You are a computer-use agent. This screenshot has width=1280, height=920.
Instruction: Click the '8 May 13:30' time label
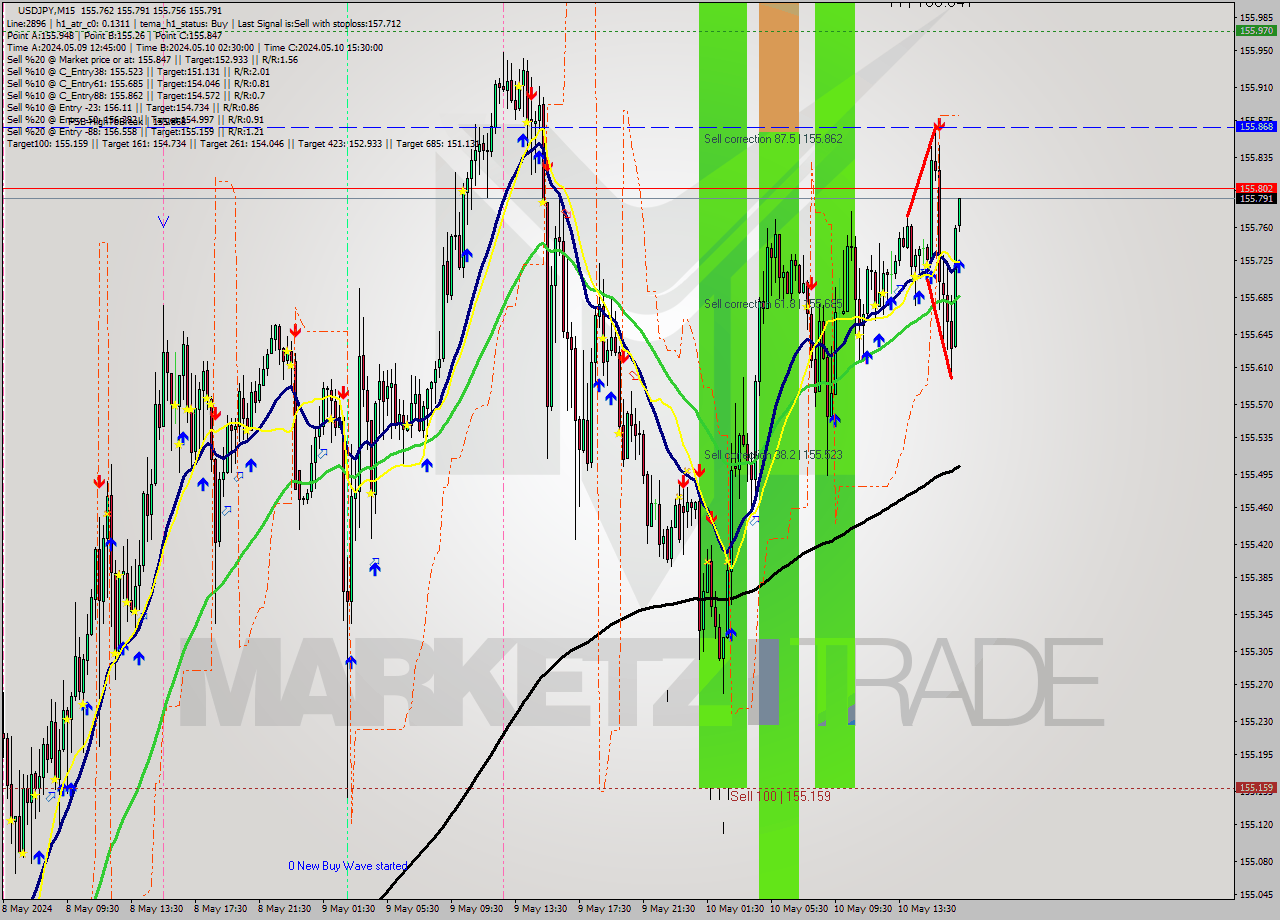[x=157, y=909]
